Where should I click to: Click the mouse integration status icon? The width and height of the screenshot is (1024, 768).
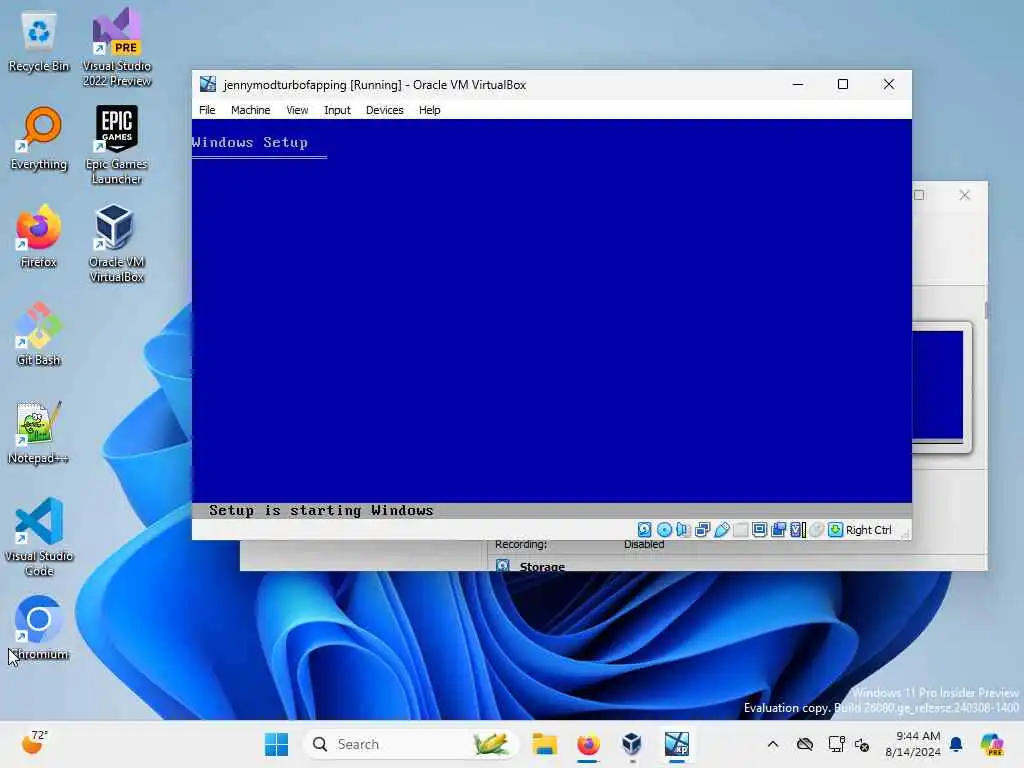(x=816, y=530)
